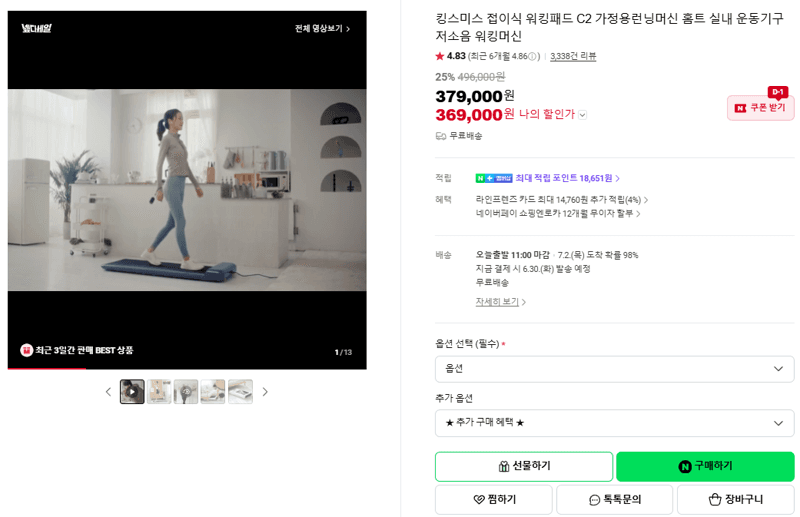Click the green 구매하기 buy button
Screen dimensions: 800x517
[x=705, y=466]
